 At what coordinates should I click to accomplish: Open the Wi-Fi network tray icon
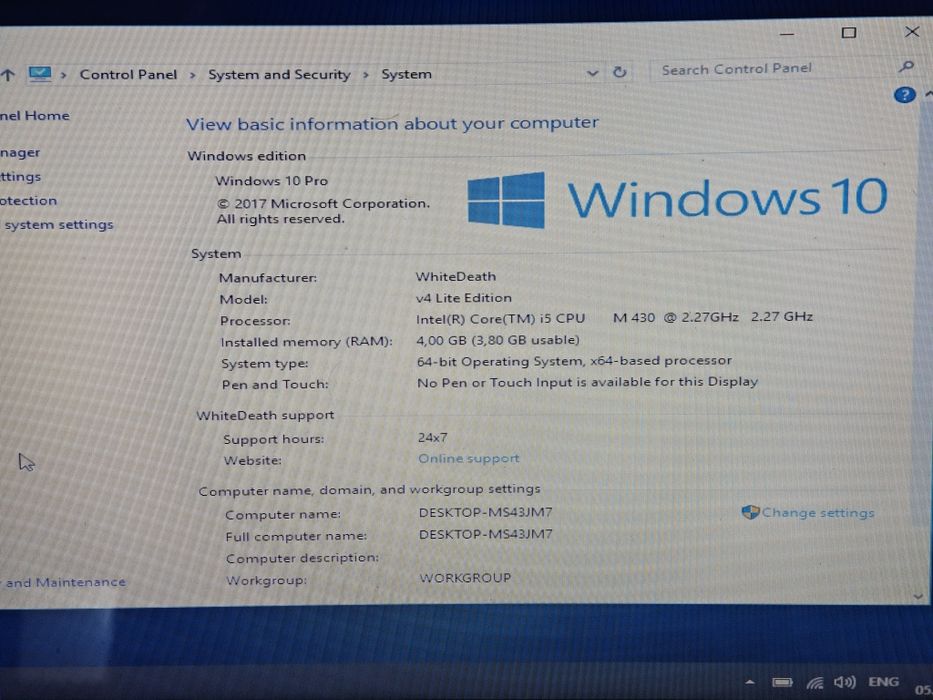click(815, 683)
